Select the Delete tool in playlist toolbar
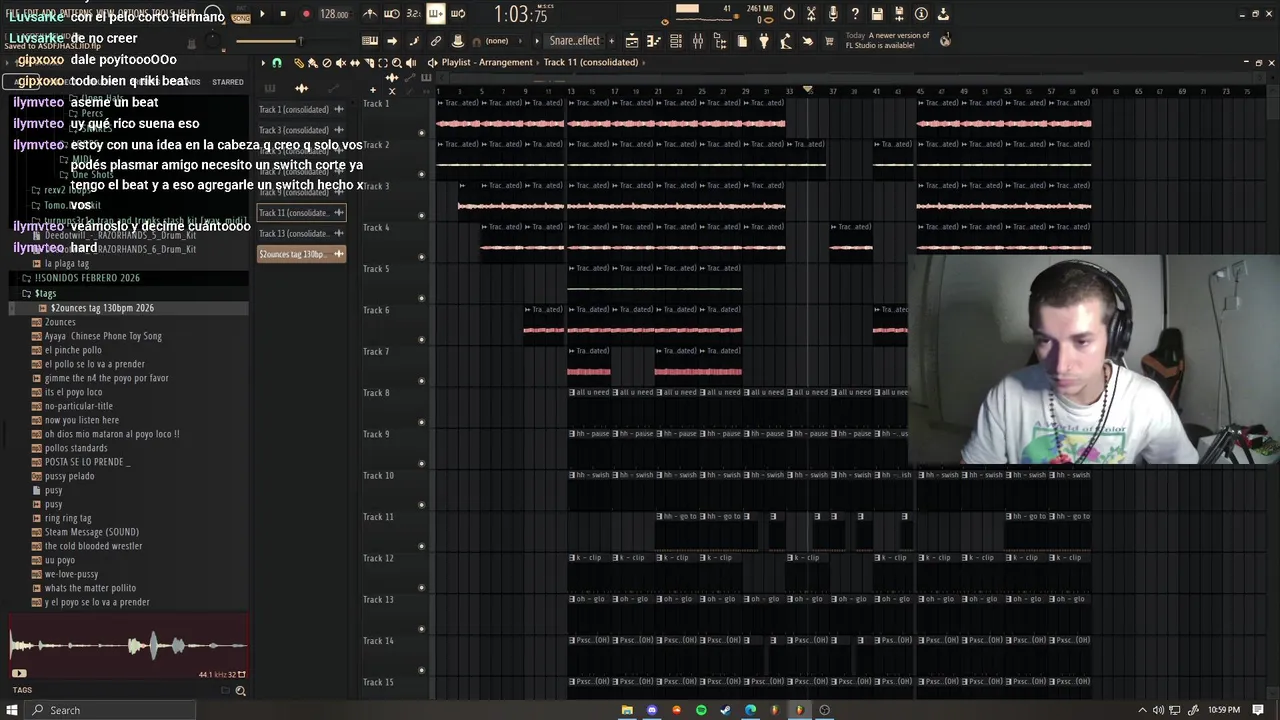Screen dimensions: 1280x720 326,63
